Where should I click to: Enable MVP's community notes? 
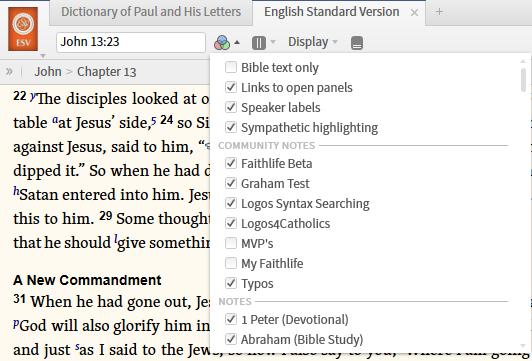[x=231, y=243]
